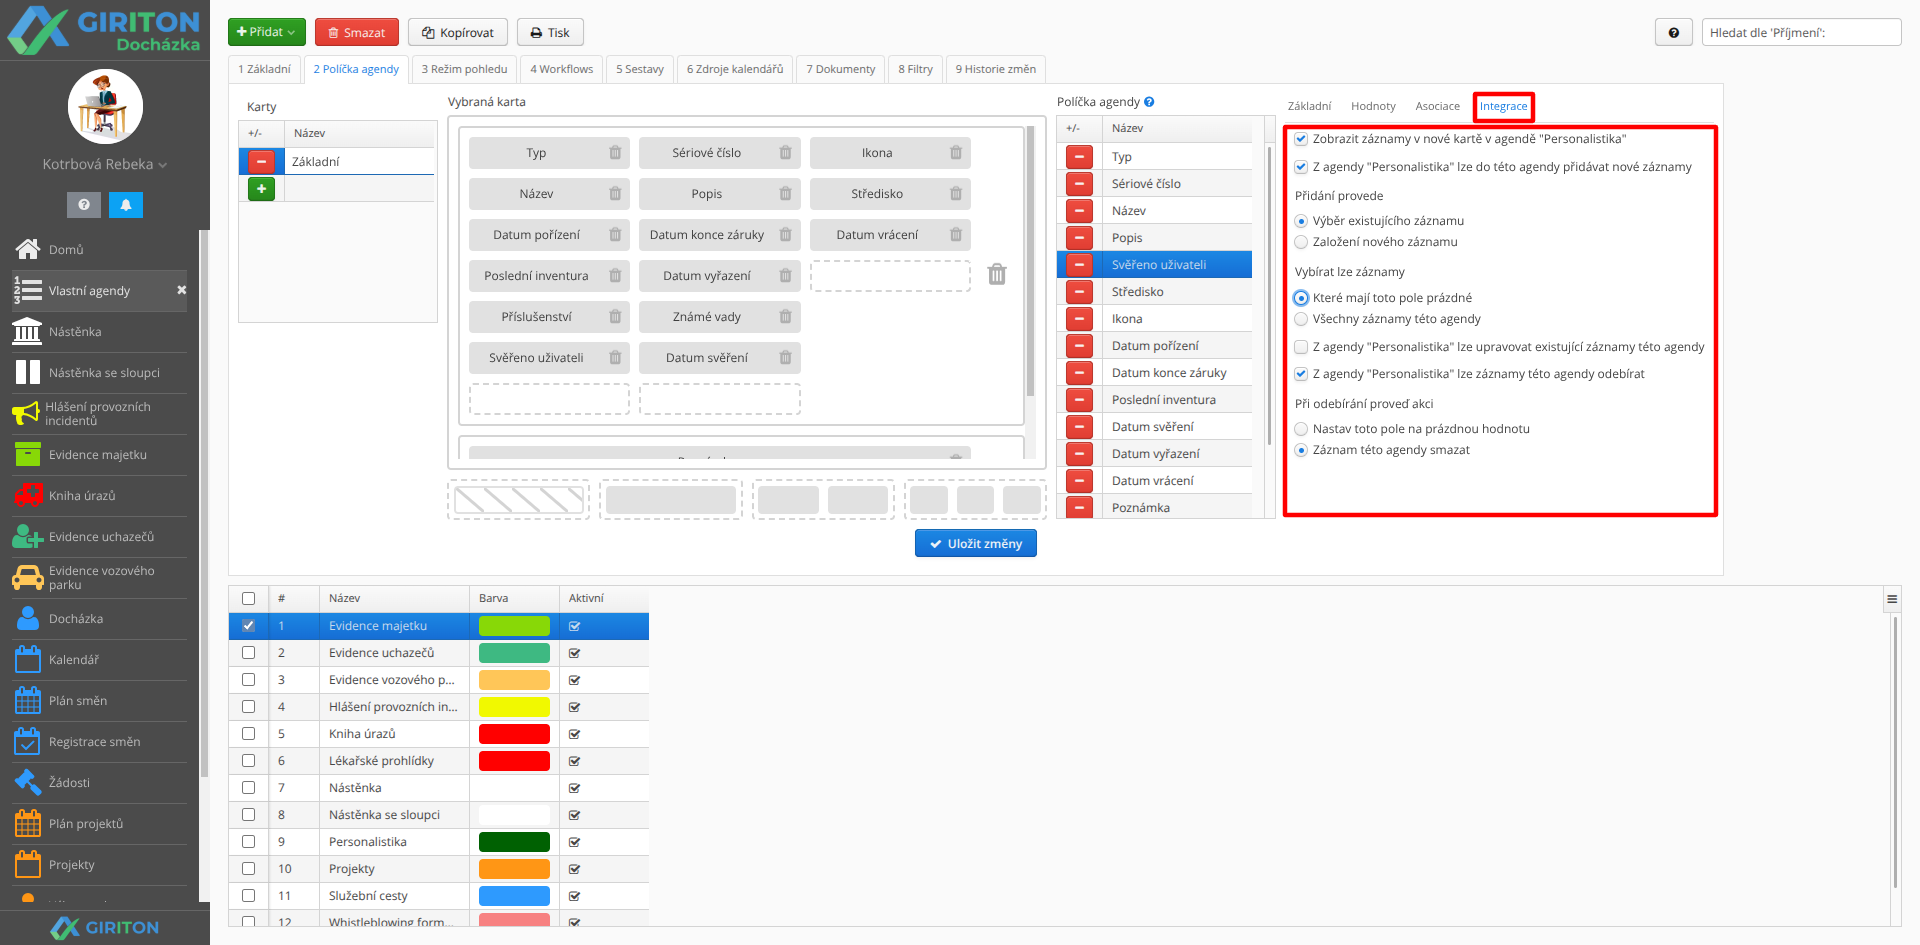
Task: Click the search field Hledat dle Příjmení
Action: pyautogui.click(x=1801, y=32)
